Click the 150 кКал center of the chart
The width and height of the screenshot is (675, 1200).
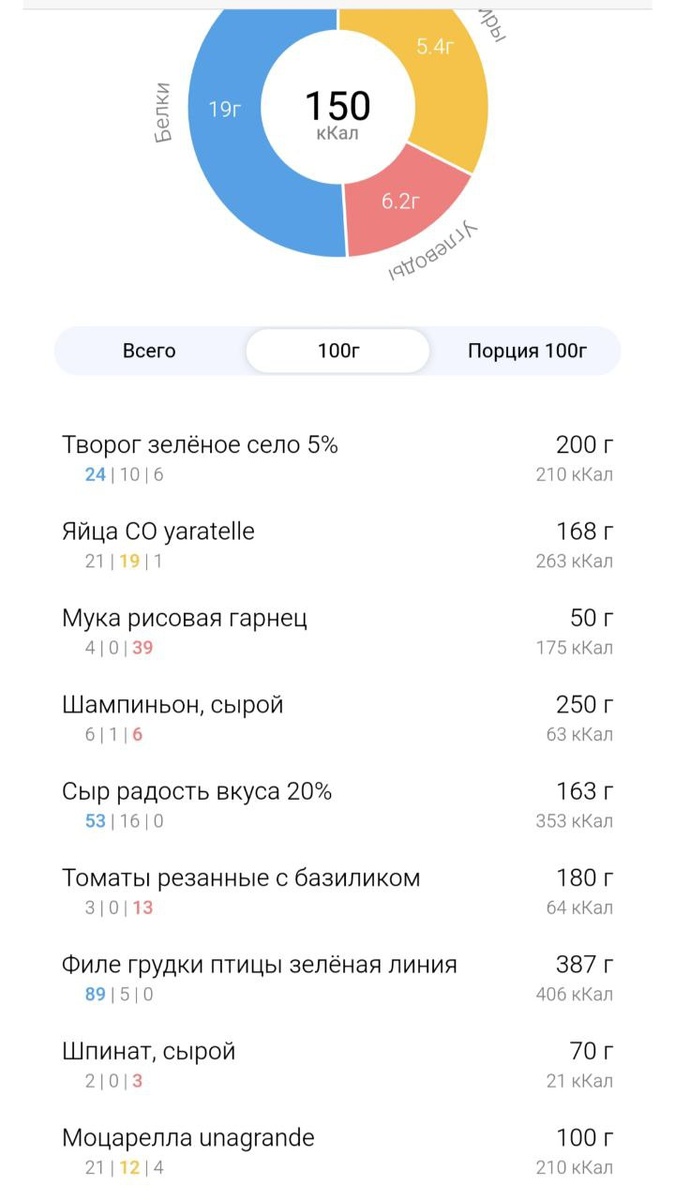pos(340,105)
